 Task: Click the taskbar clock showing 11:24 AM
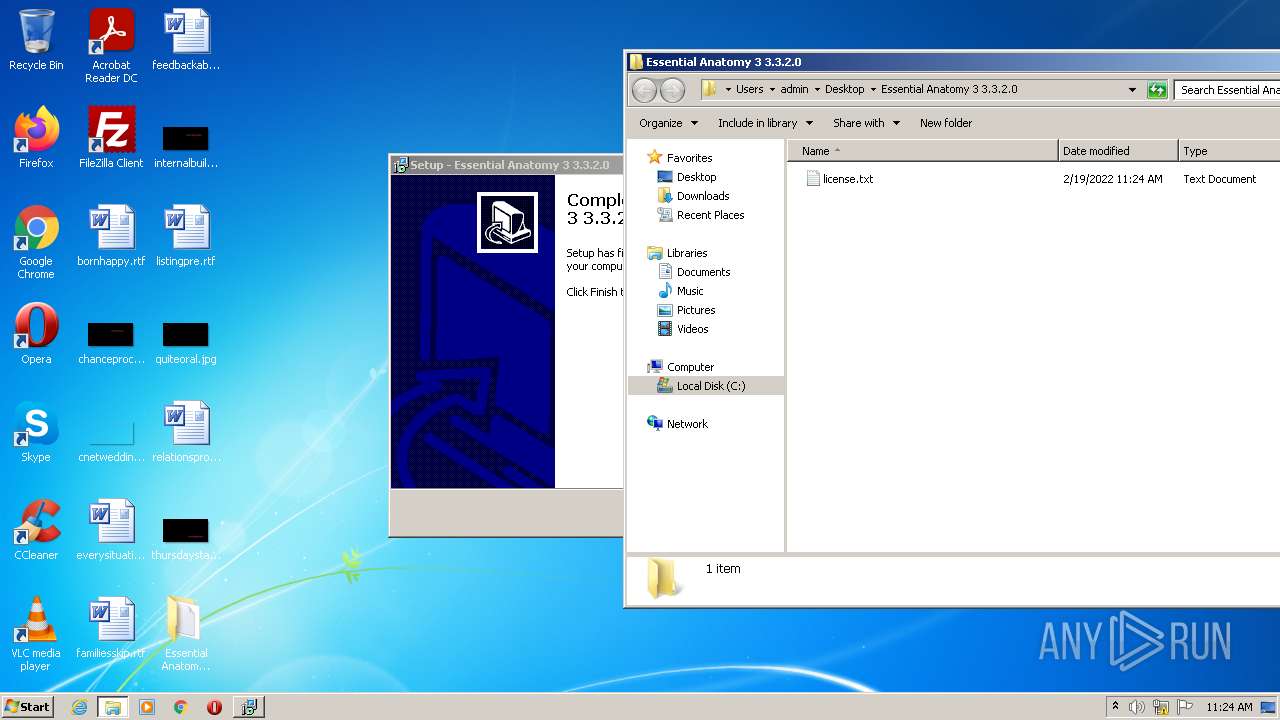click(x=1229, y=707)
